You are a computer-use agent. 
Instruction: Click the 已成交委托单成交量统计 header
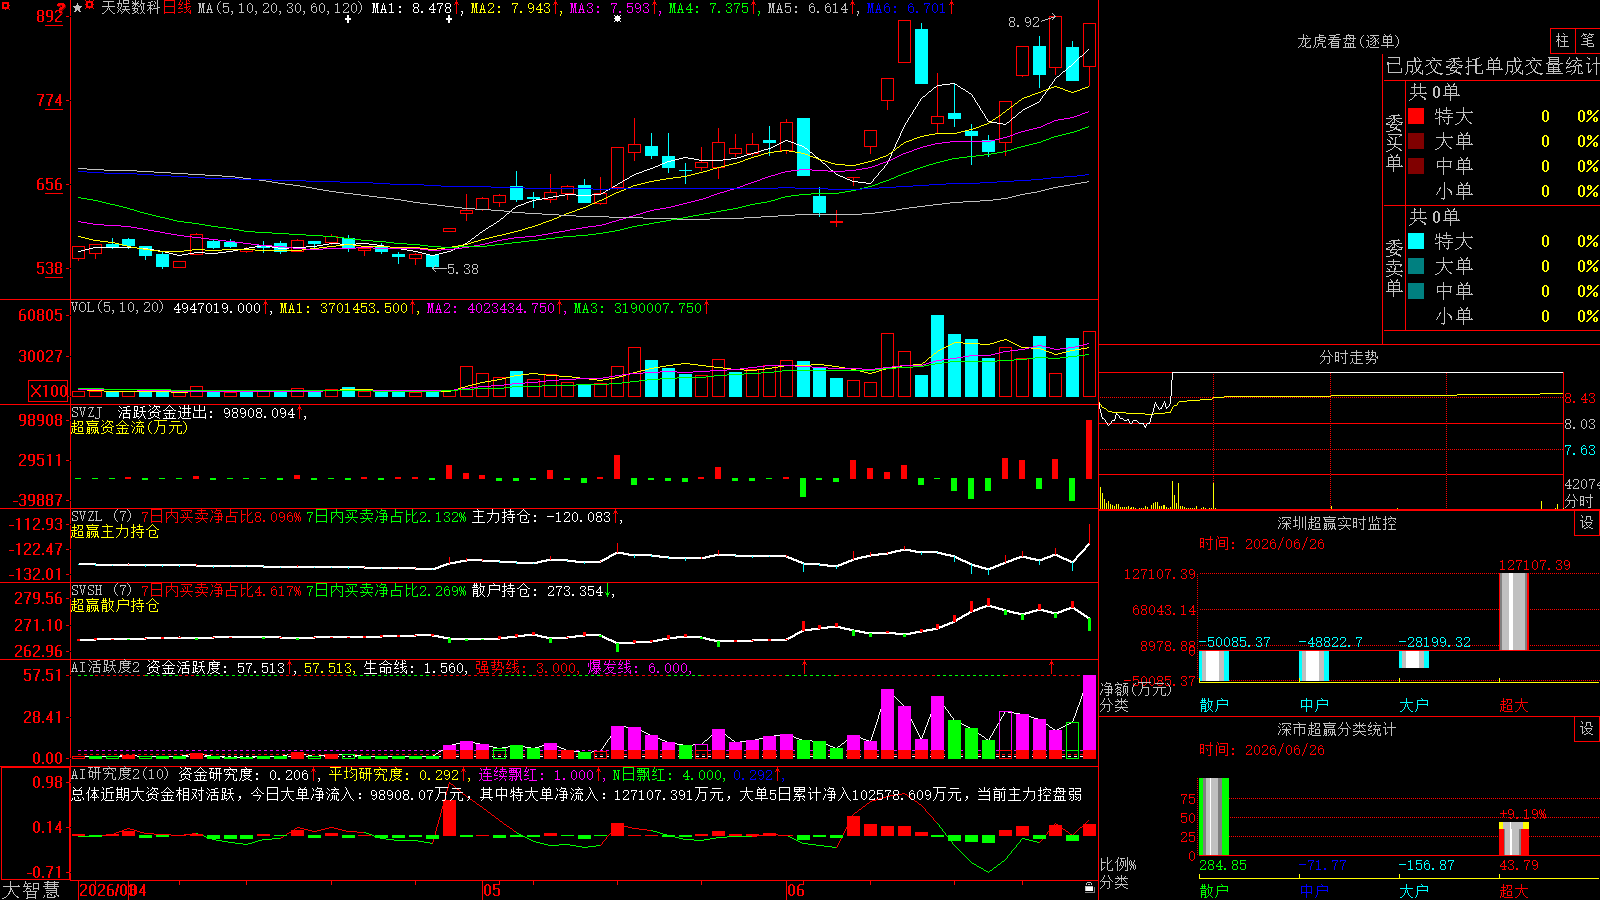(1492, 66)
